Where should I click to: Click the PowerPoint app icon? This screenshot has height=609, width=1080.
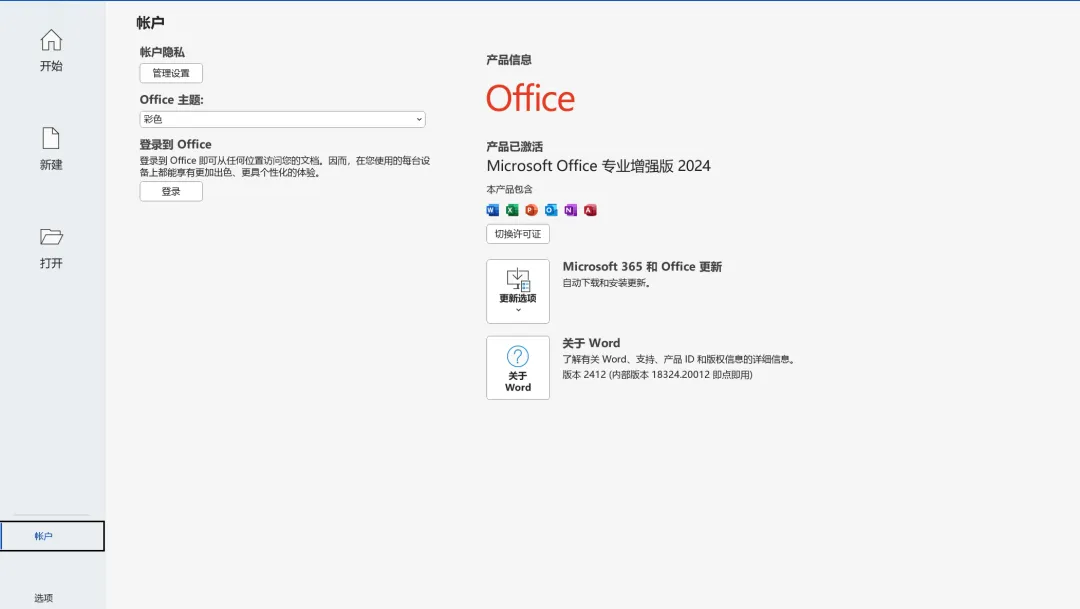[x=531, y=210]
